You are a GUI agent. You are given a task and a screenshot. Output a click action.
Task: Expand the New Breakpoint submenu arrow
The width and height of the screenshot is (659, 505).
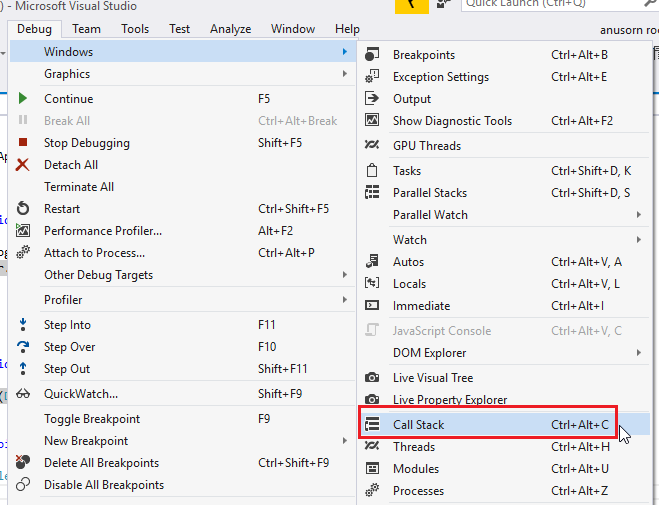(x=345, y=440)
